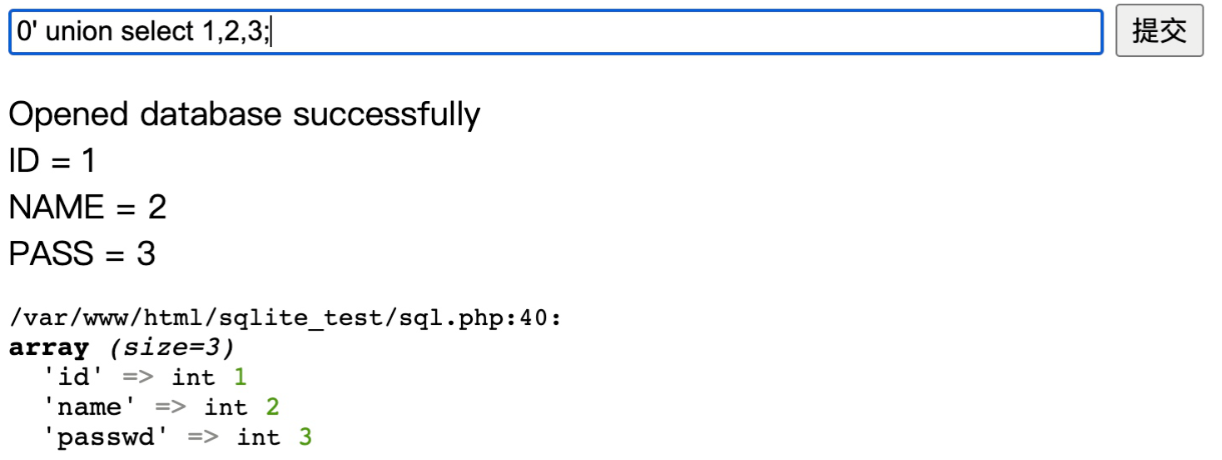This screenshot has height=460, width=1222.
Task: Click the 'Opened database successfully' message
Action: click(x=244, y=114)
